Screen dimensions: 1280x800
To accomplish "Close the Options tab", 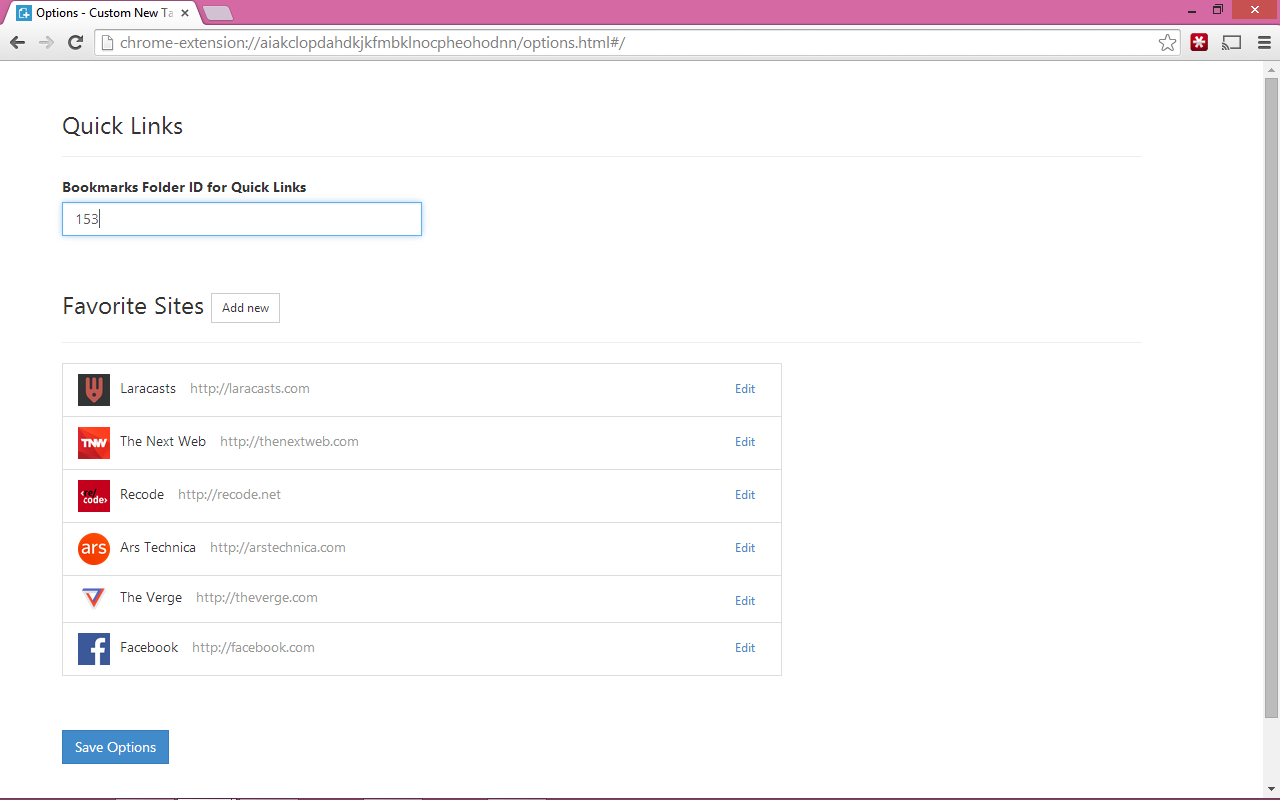I will [185, 13].
